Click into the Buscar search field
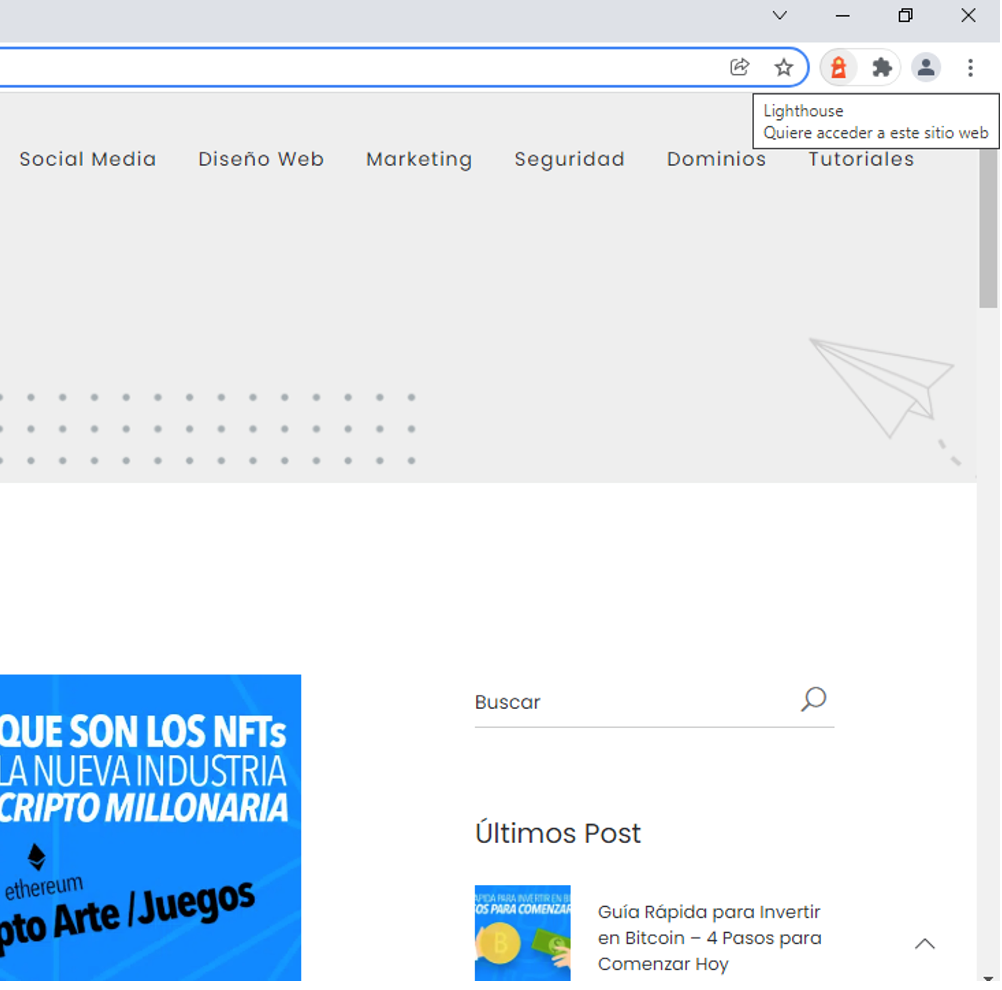Image resolution: width=1002 pixels, height=990 pixels. click(630, 702)
